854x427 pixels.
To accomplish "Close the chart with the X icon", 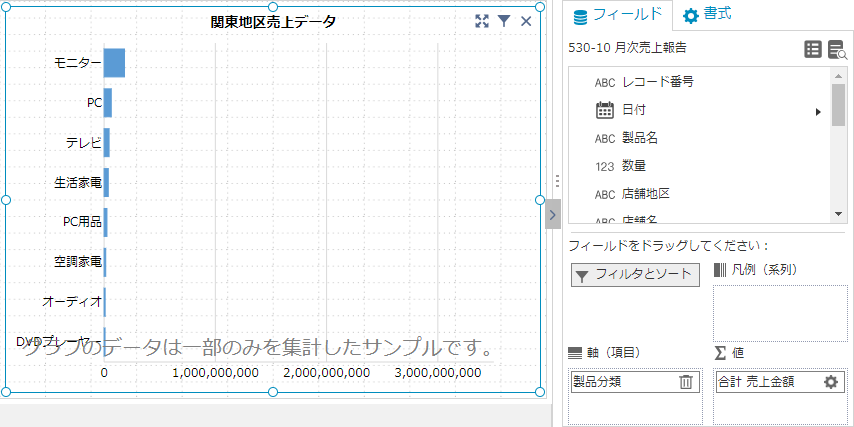I will pyautogui.click(x=526, y=21).
